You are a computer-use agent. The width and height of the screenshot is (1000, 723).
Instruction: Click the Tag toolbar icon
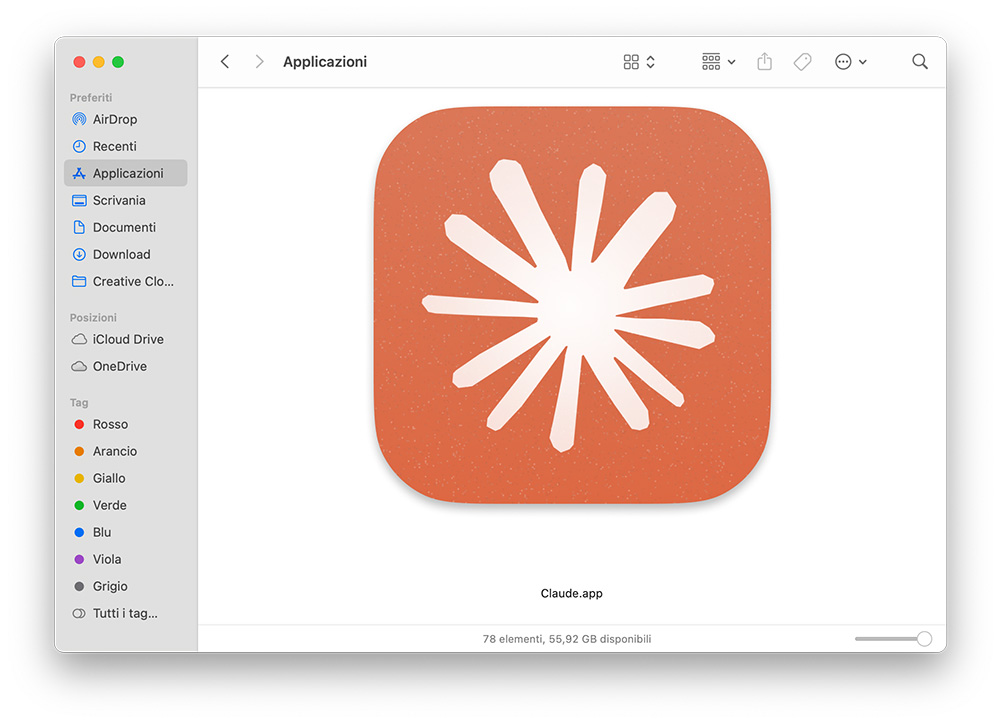[802, 62]
